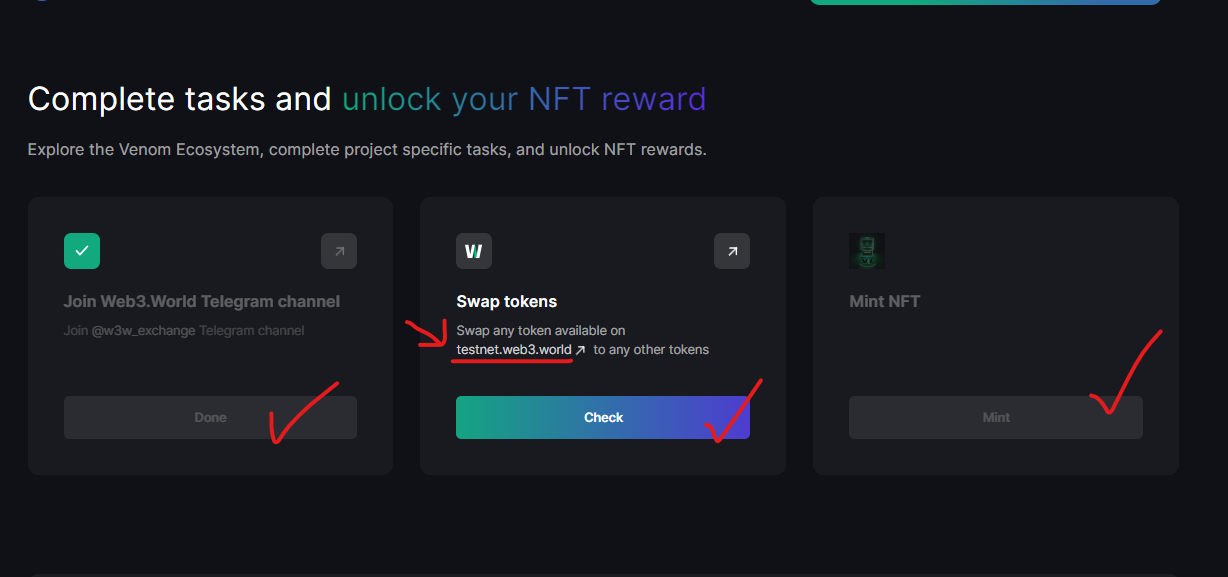Image resolution: width=1228 pixels, height=577 pixels.
Task: Select Join Web3.World Telegram channel title
Action: pyautogui.click(x=202, y=301)
